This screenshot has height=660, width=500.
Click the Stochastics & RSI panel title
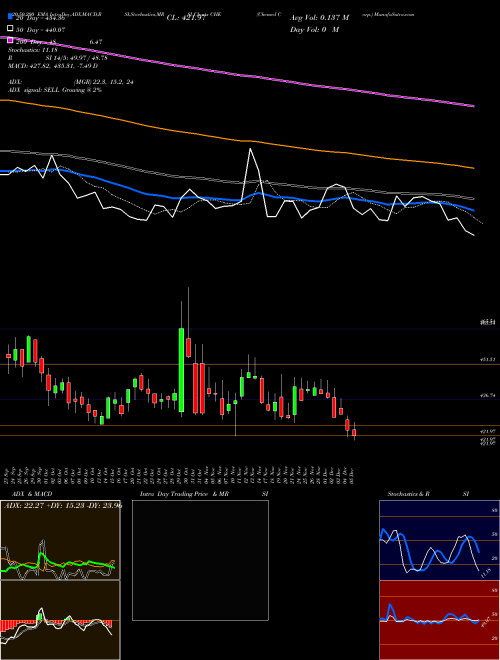pos(428,494)
